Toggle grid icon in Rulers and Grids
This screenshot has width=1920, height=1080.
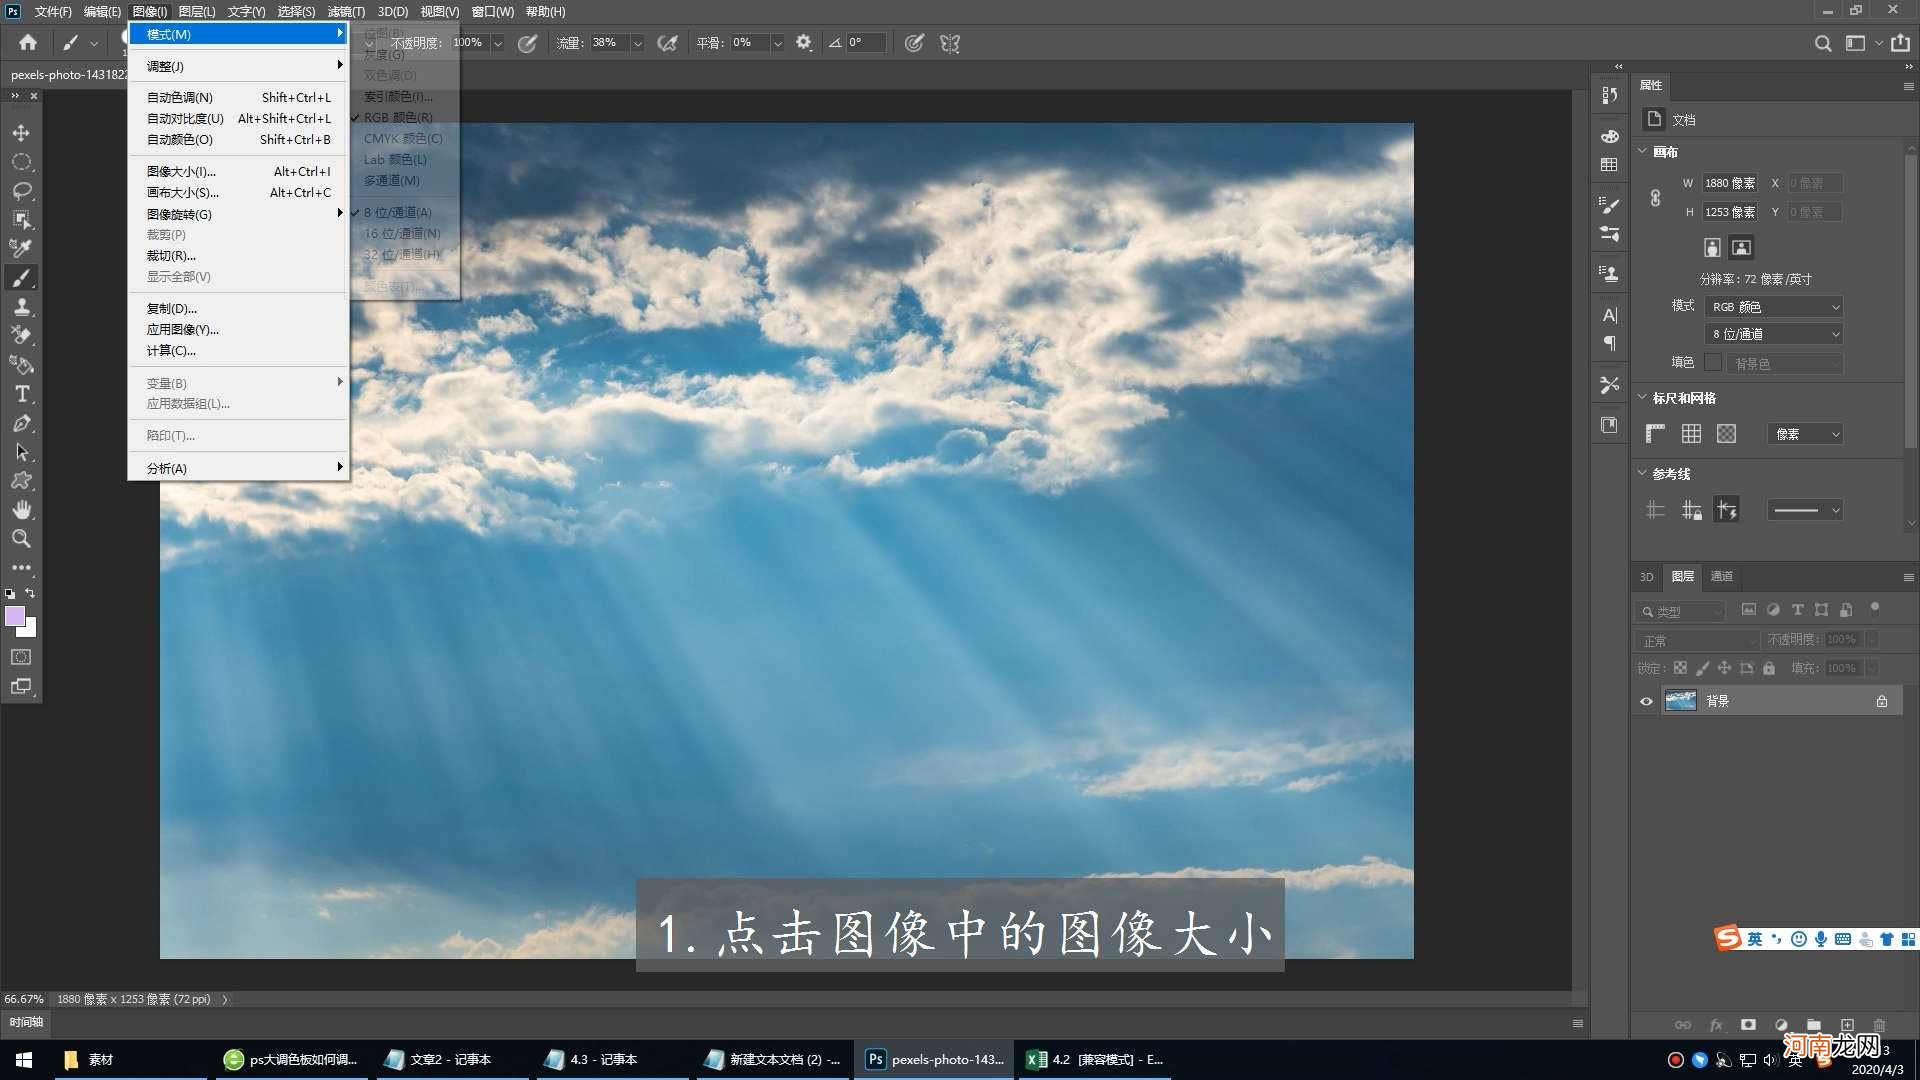pyautogui.click(x=1691, y=433)
